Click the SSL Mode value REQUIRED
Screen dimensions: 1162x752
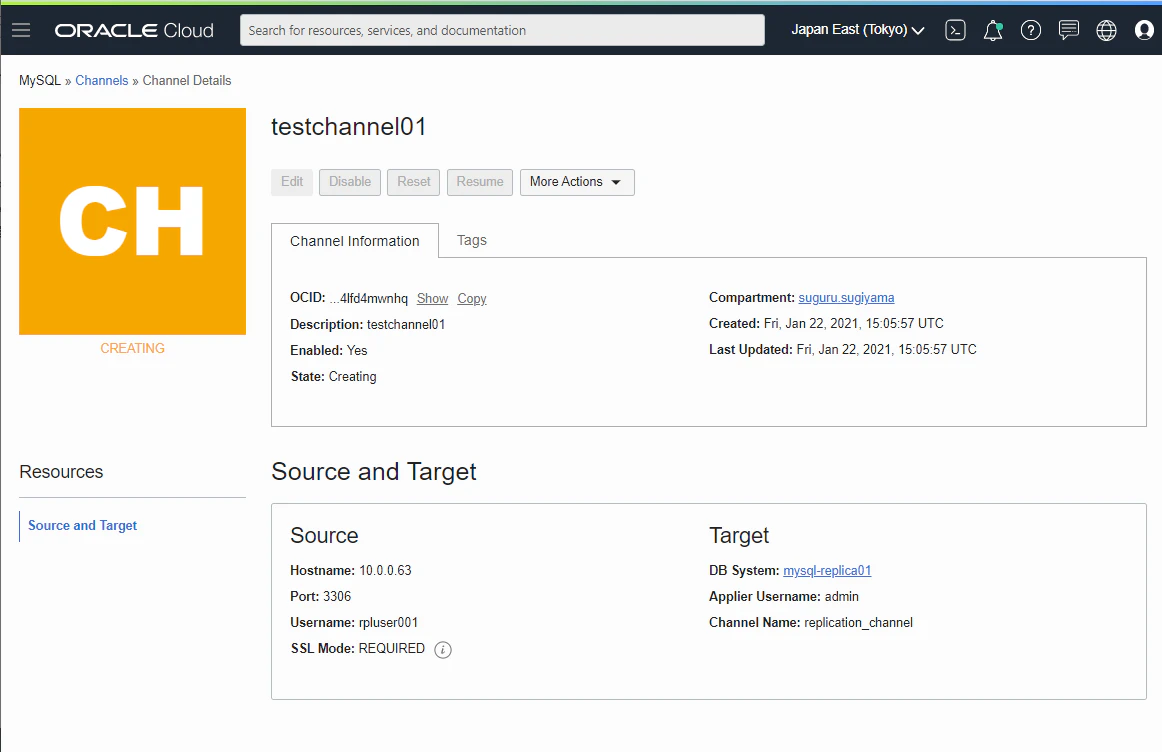coord(392,648)
